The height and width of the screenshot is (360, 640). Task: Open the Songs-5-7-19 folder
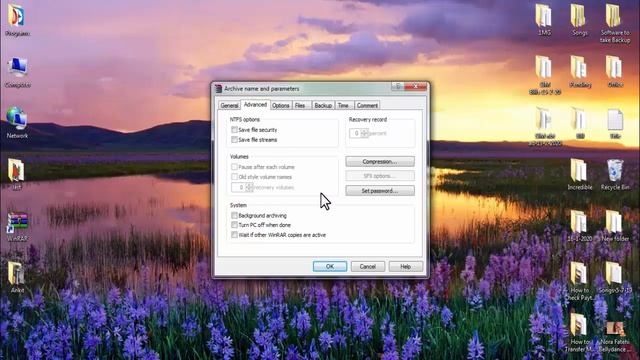click(615, 278)
